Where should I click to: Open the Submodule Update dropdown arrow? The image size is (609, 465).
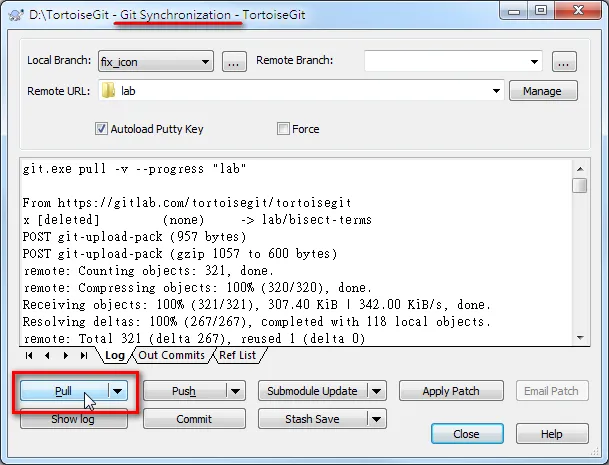click(376, 391)
